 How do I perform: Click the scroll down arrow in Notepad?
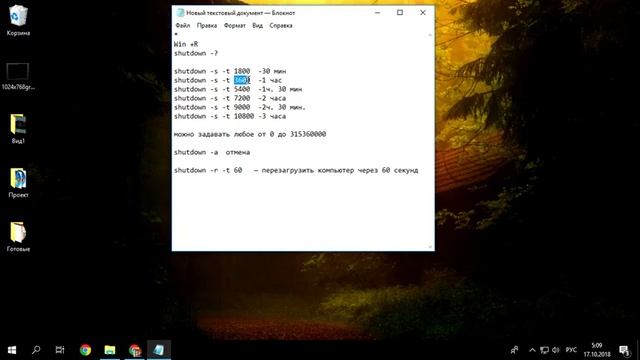[x=430, y=247]
